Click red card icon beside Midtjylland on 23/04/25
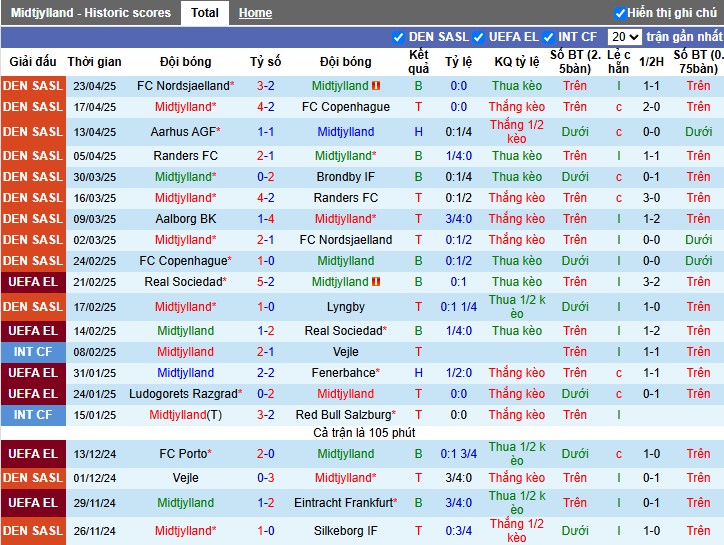724x545 pixels. point(376,85)
